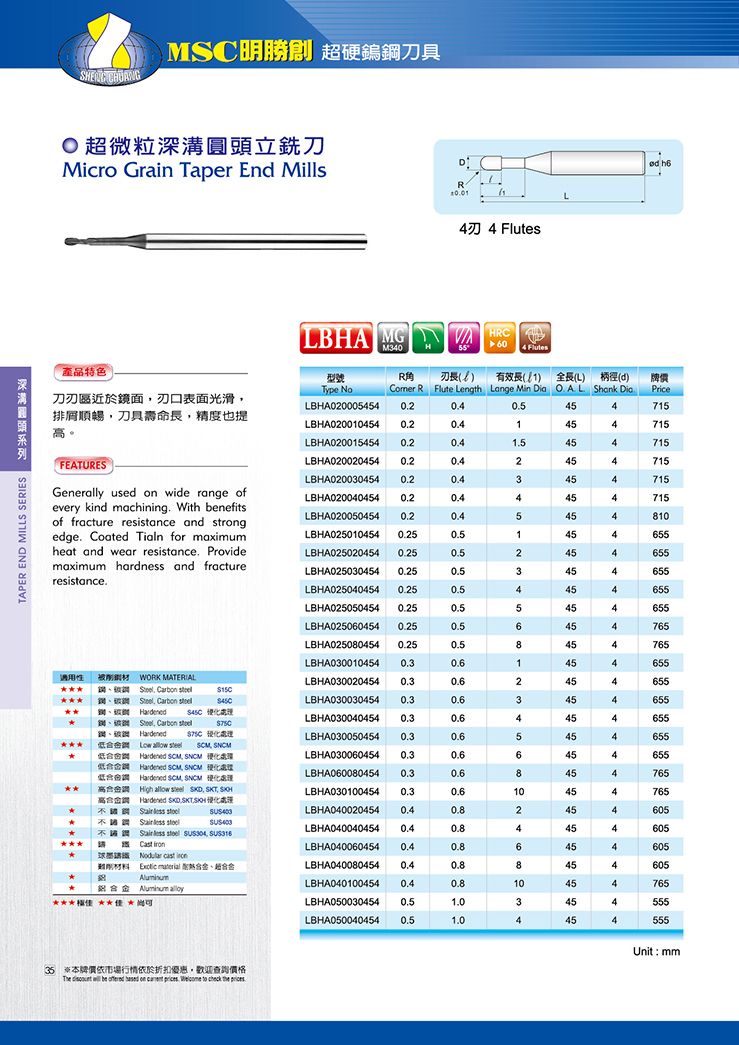The width and height of the screenshot is (739, 1045).
Task: Click the blue bullet before the Chinese title
Action: click(x=69, y=146)
